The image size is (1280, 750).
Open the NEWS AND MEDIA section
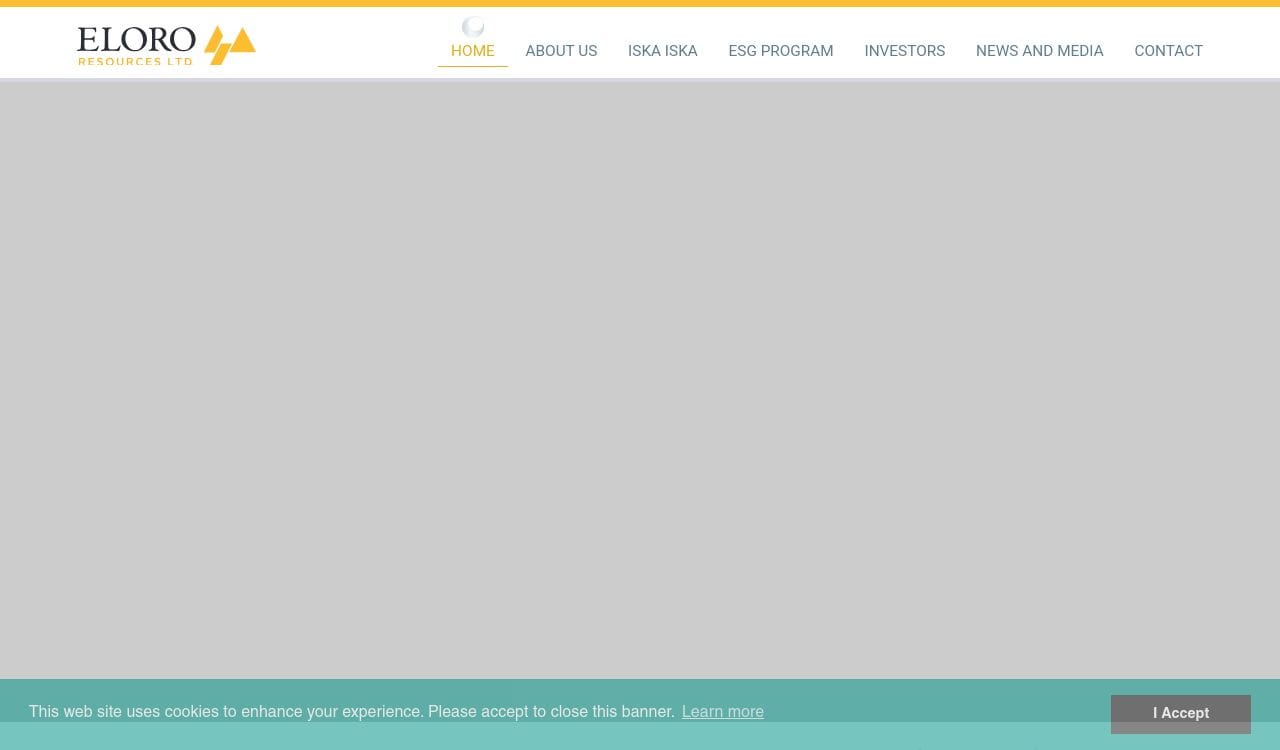[1039, 51]
